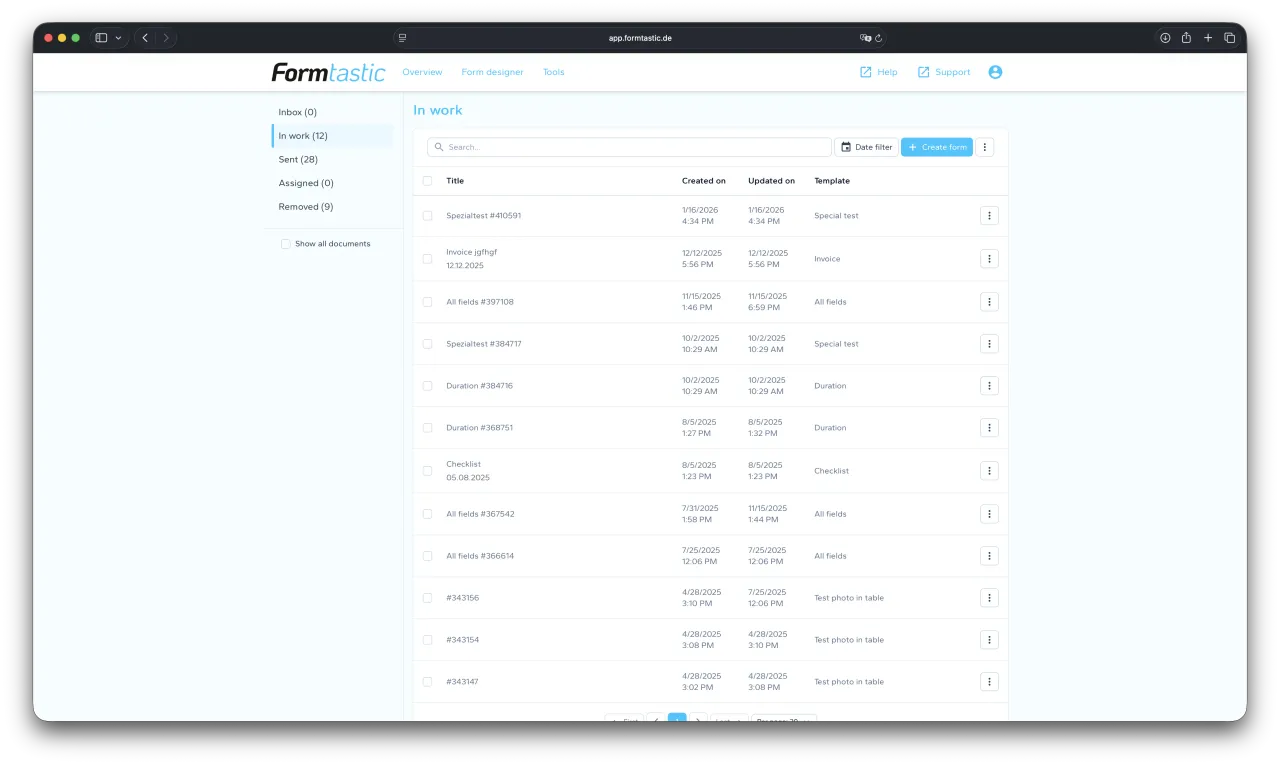This screenshot has height=765, width=1280.
Task: Focus the Search input field
Action: [x=630, y=147]
